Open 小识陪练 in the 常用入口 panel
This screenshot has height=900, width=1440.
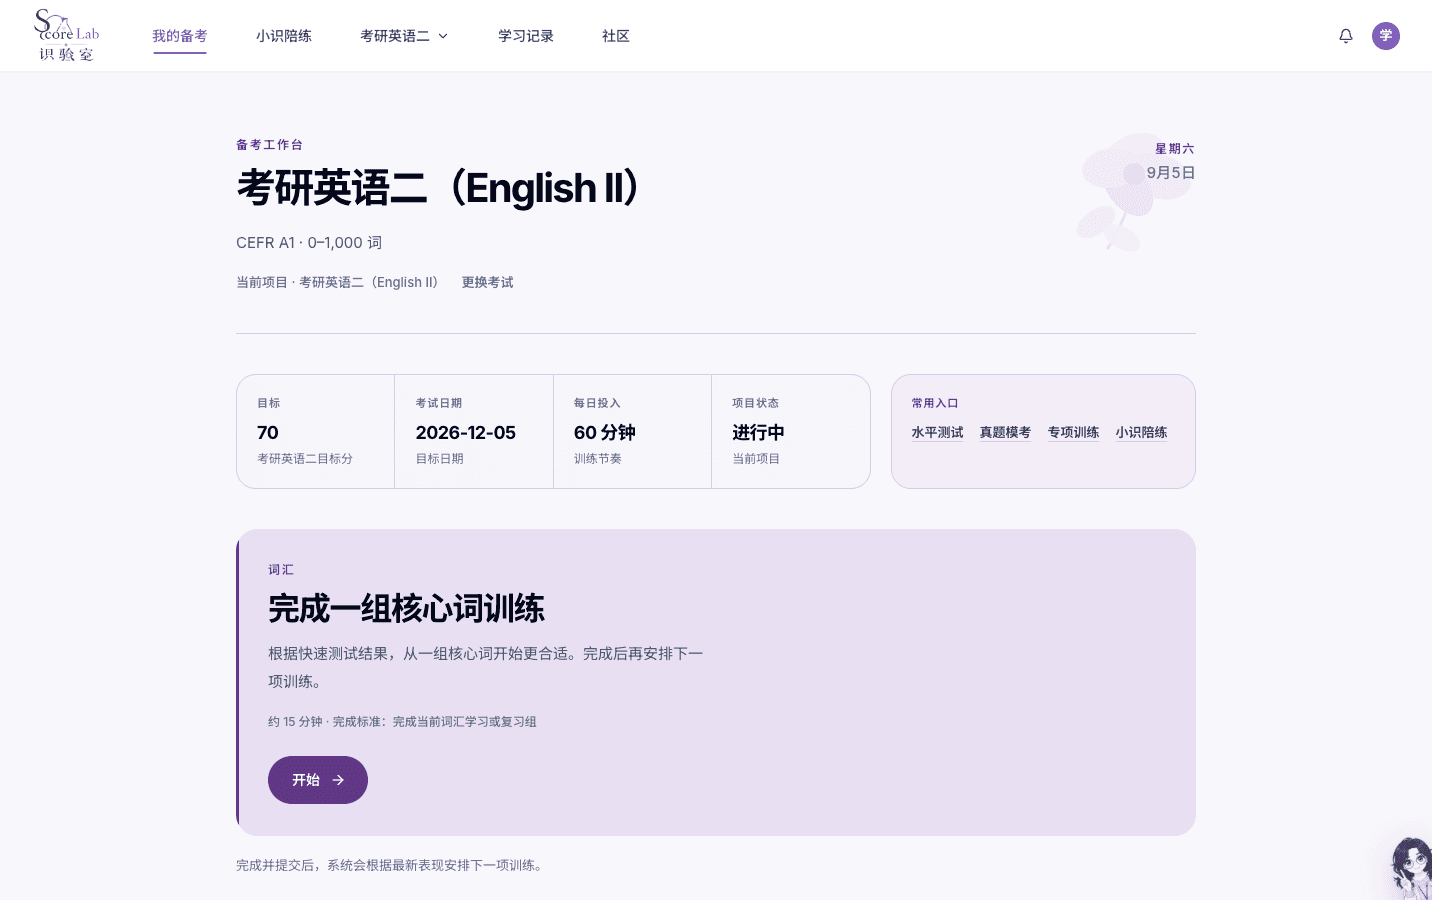tap(1141, 432)
